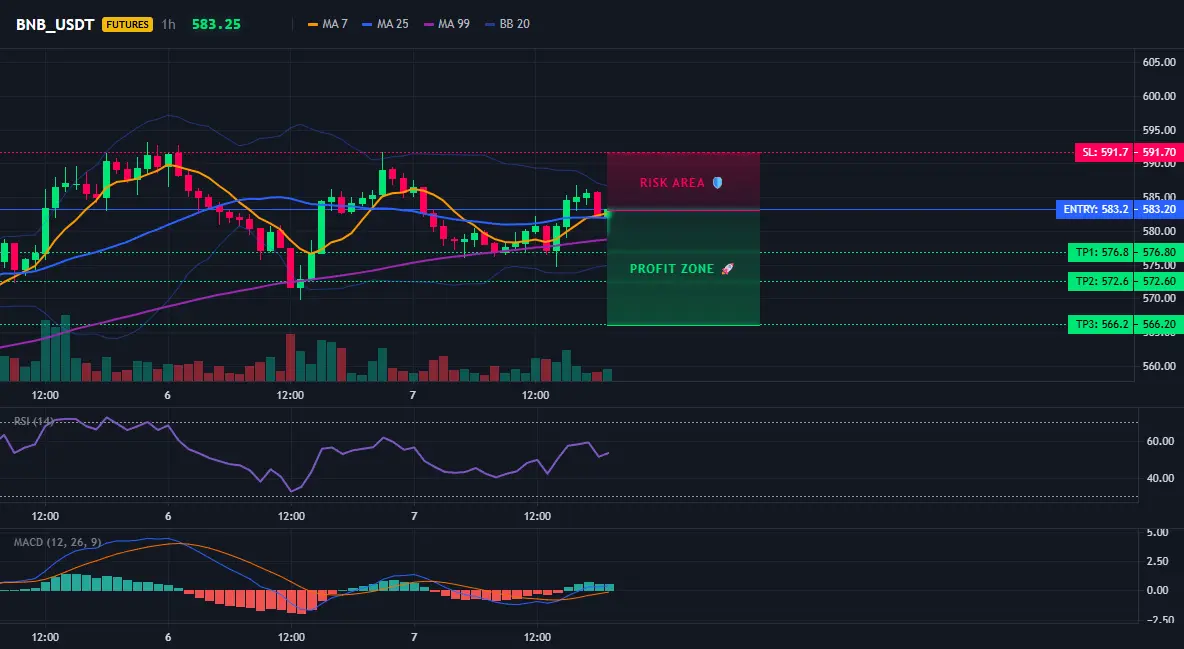
Task: Click the MA 25 legend entry
Action: pyautogui.click(x=386, y=24)
